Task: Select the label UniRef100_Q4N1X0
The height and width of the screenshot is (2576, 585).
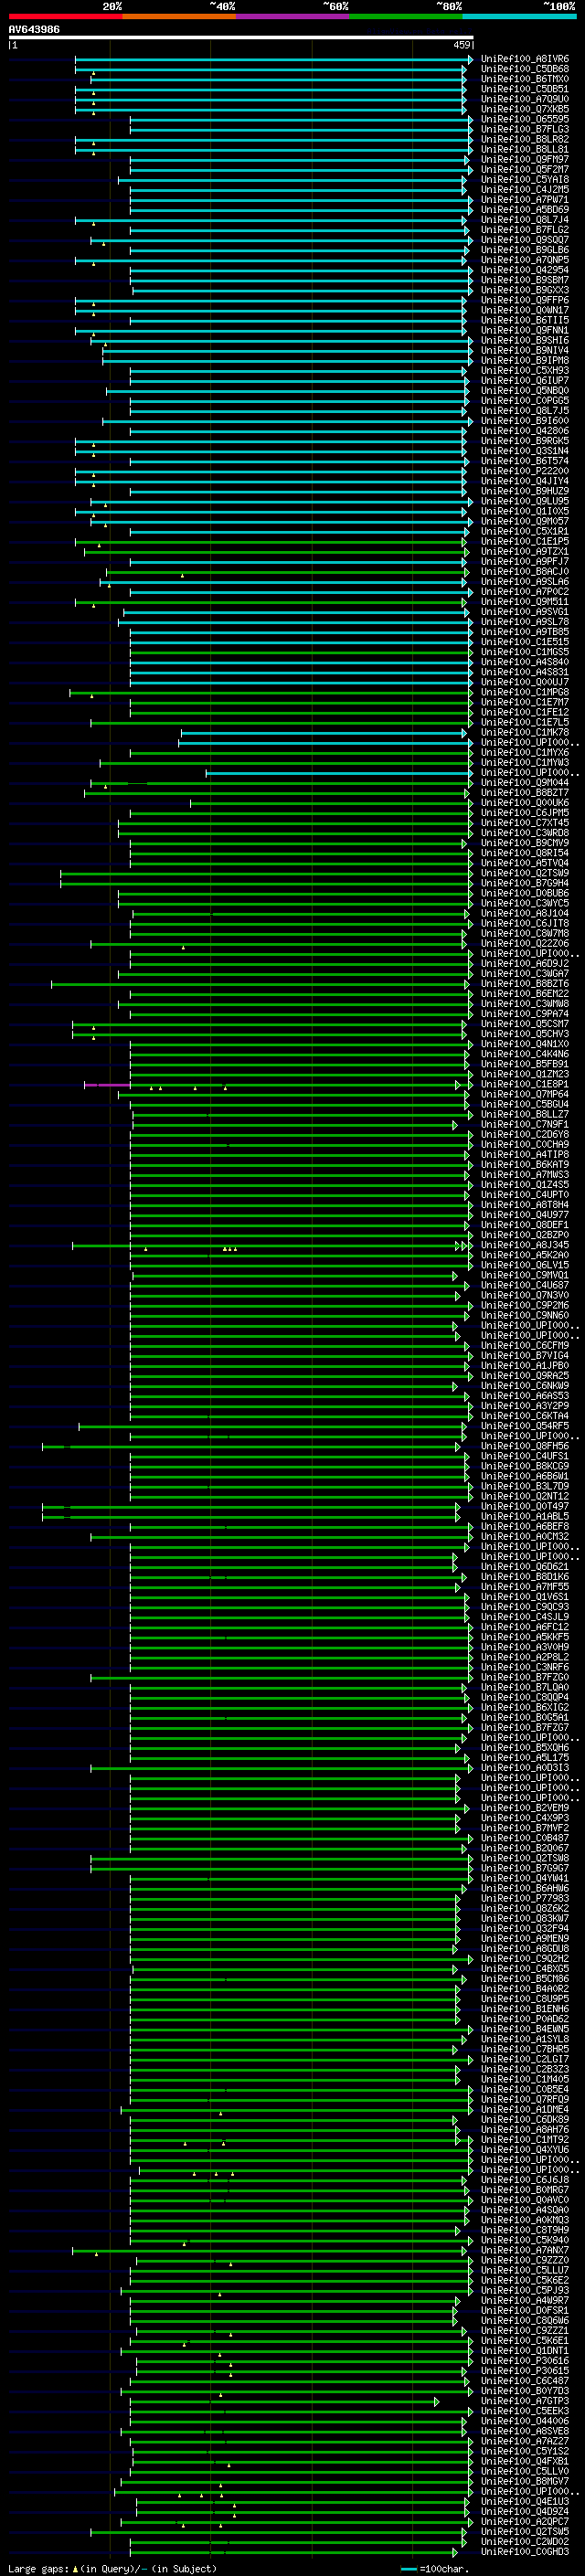Action: [525, 1044]
